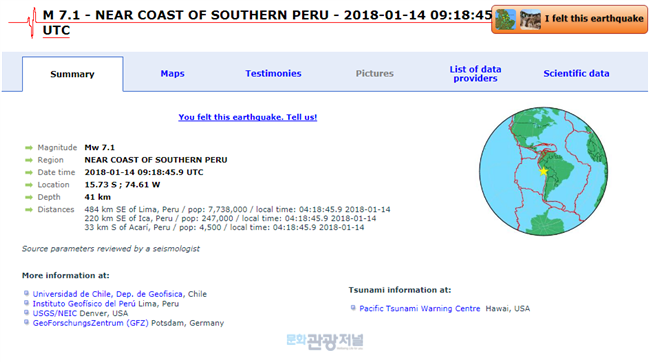Click the green arrow beside Depth

pos(29,197)
